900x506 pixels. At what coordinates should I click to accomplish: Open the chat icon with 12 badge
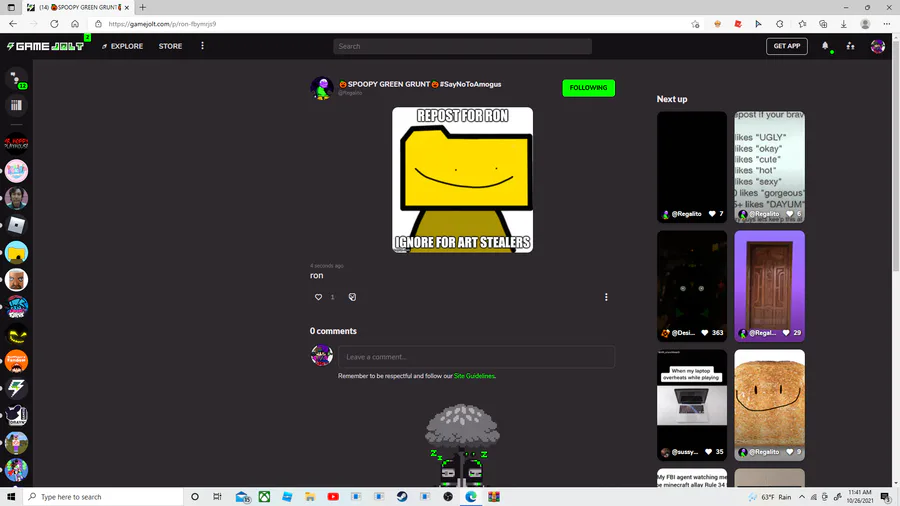(x=16, y=79)
